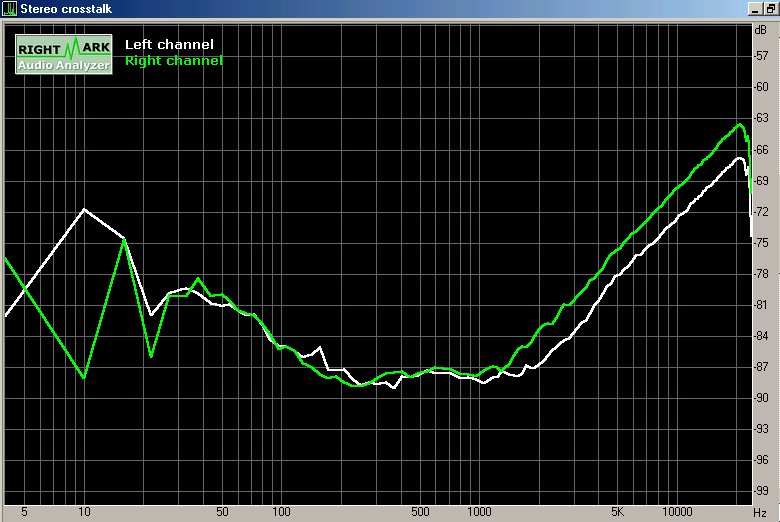The image size is (780, 522).
Task: Restore the Stereo crosstalk window size
Action: coord(771,9)
